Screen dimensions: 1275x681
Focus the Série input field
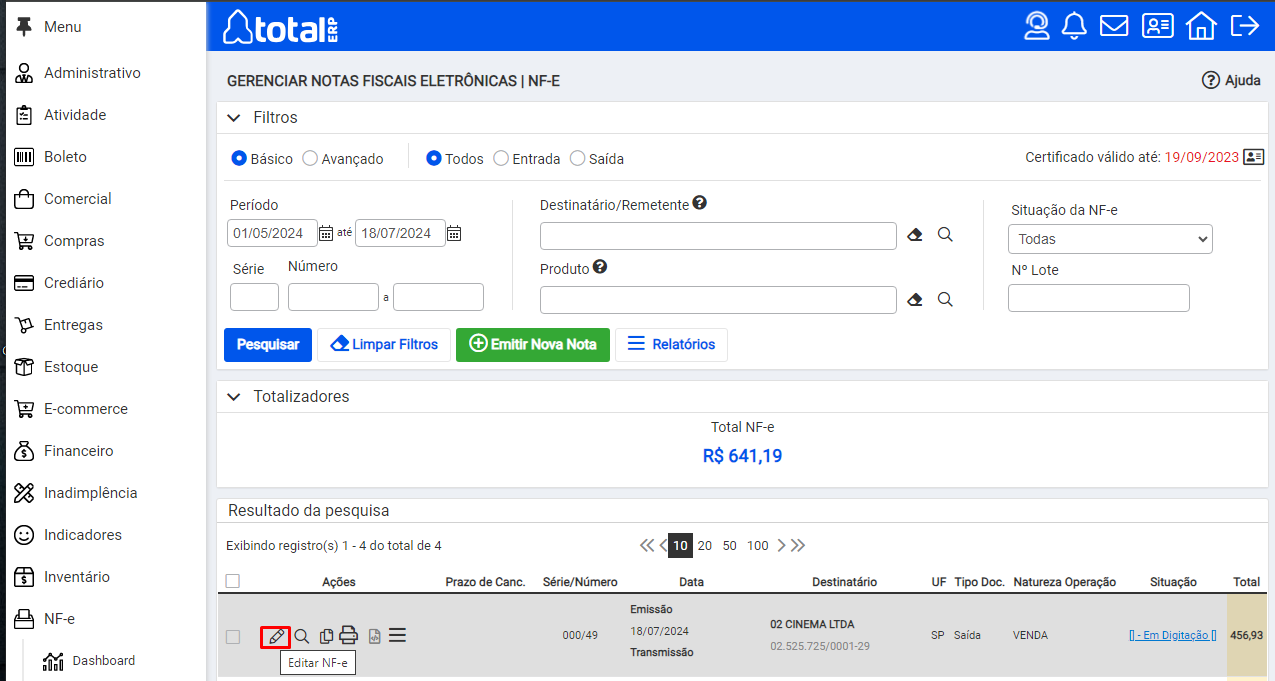click(x=254, y=297)
